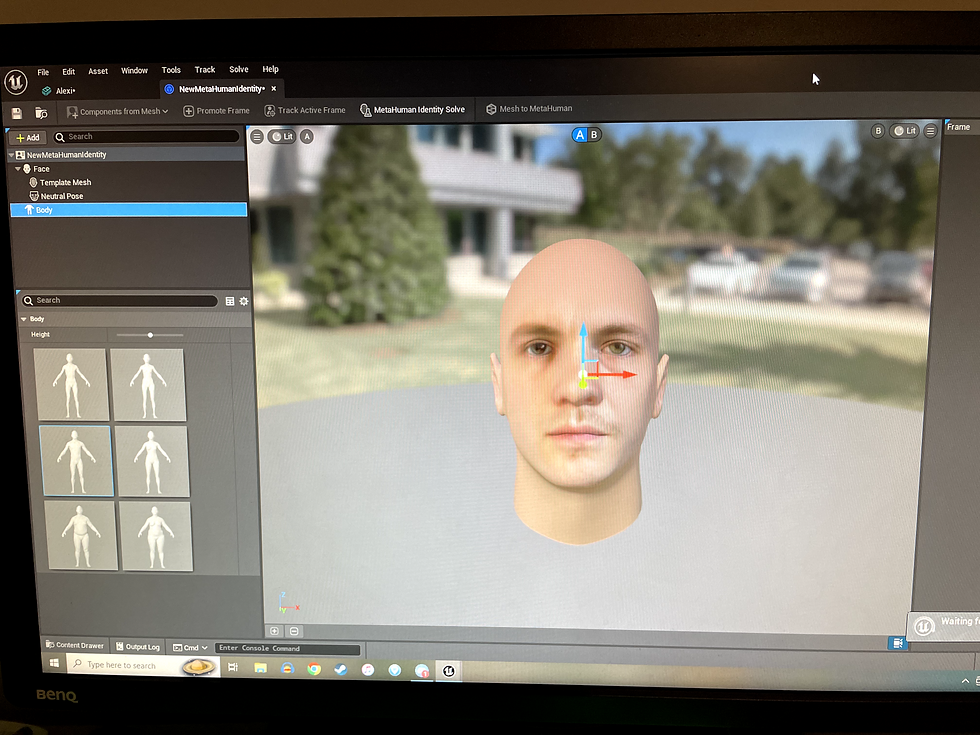Open Steam from the taskbar

(x=341, y=669)
